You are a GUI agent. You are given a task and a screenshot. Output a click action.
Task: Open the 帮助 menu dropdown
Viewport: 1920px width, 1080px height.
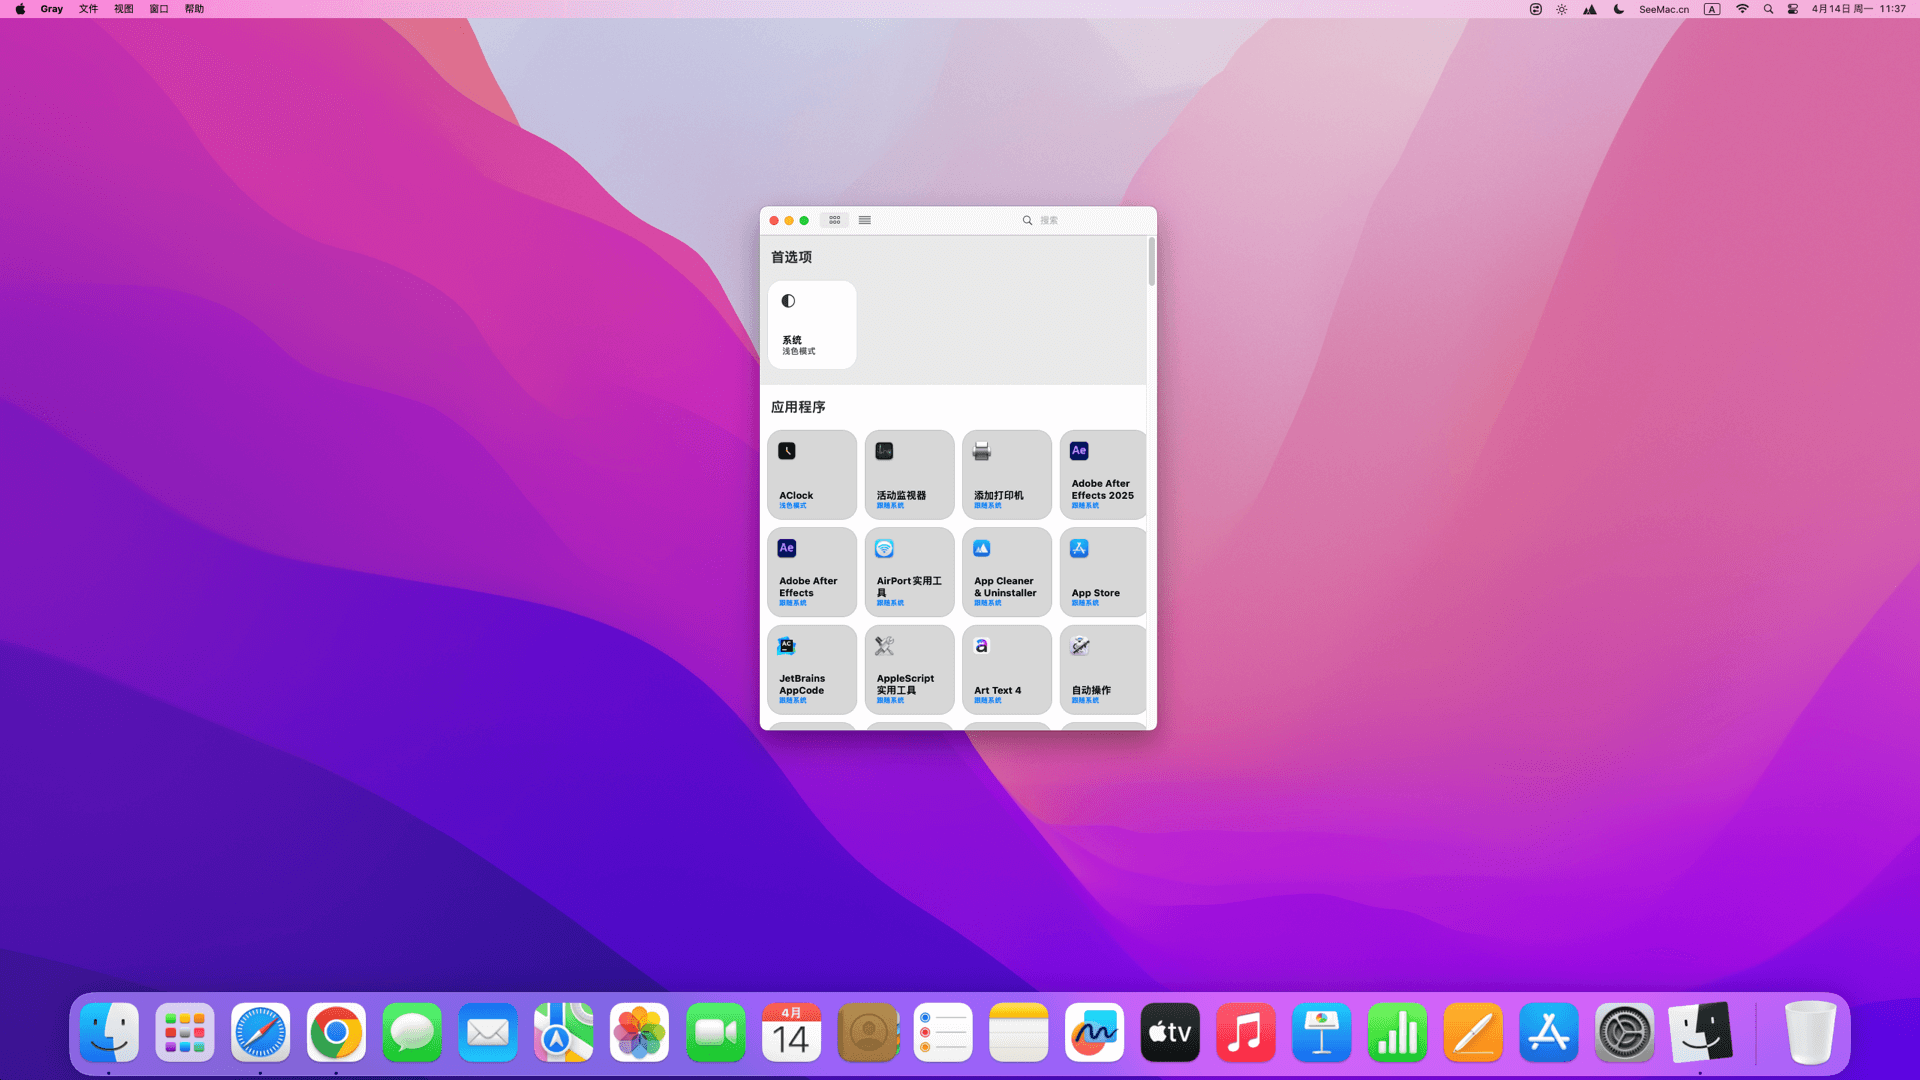pyautogui.click(x=194, y=9)
